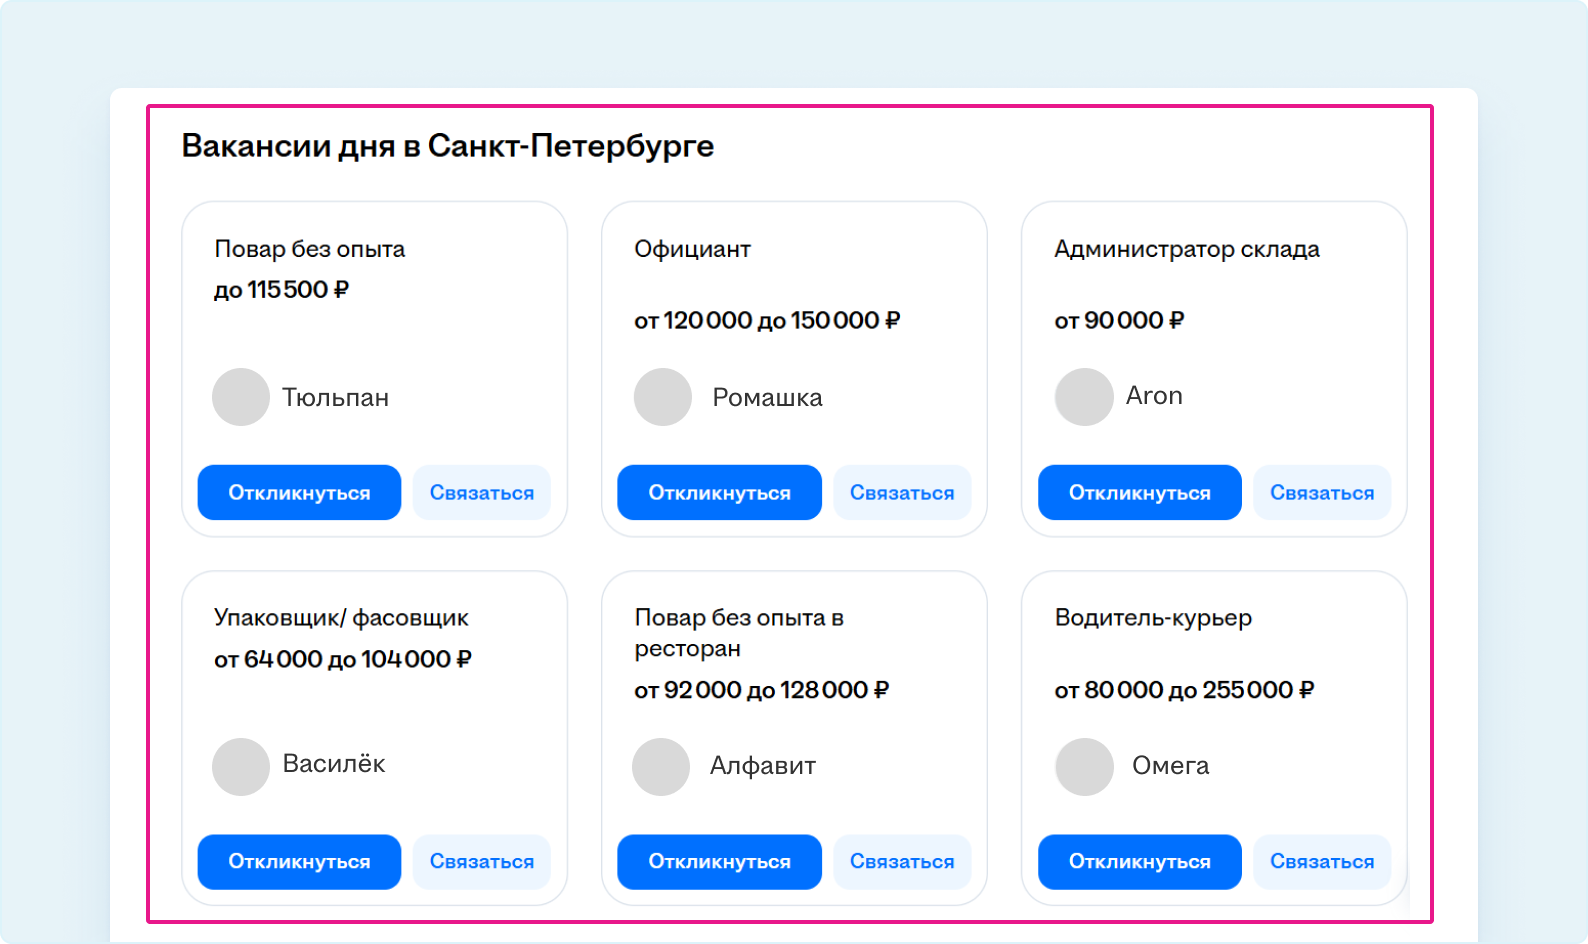Screen dimensions: 1588x944
Task: Respond to Администратор склада vacancy
Action: [1139, 492]
